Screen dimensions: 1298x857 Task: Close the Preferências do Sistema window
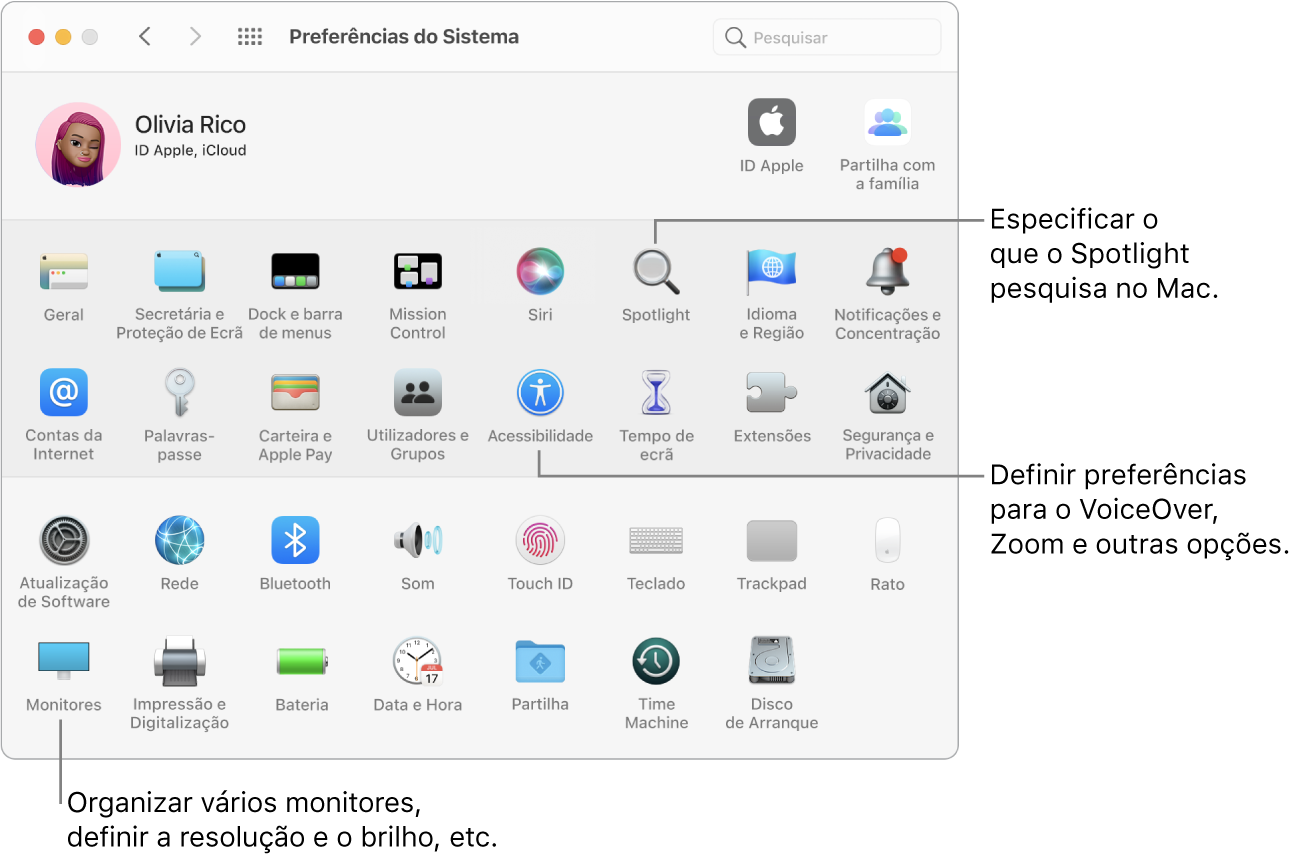pyautogui.click(x=37, y=37)
